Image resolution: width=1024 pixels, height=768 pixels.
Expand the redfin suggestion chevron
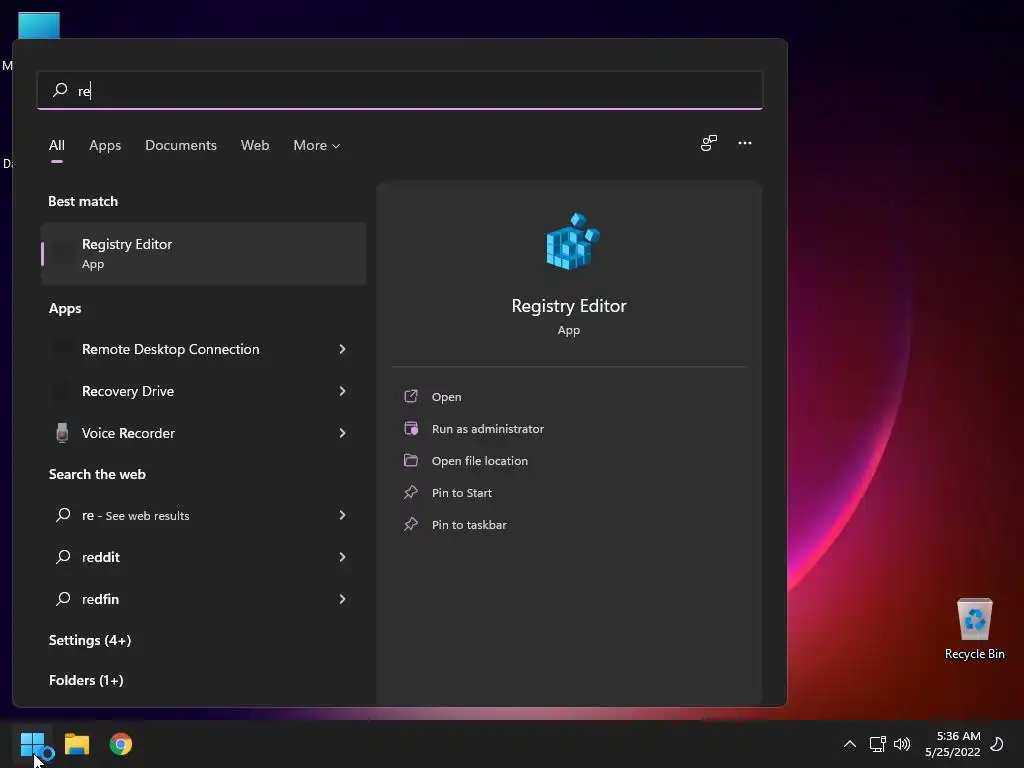point(342,599)
